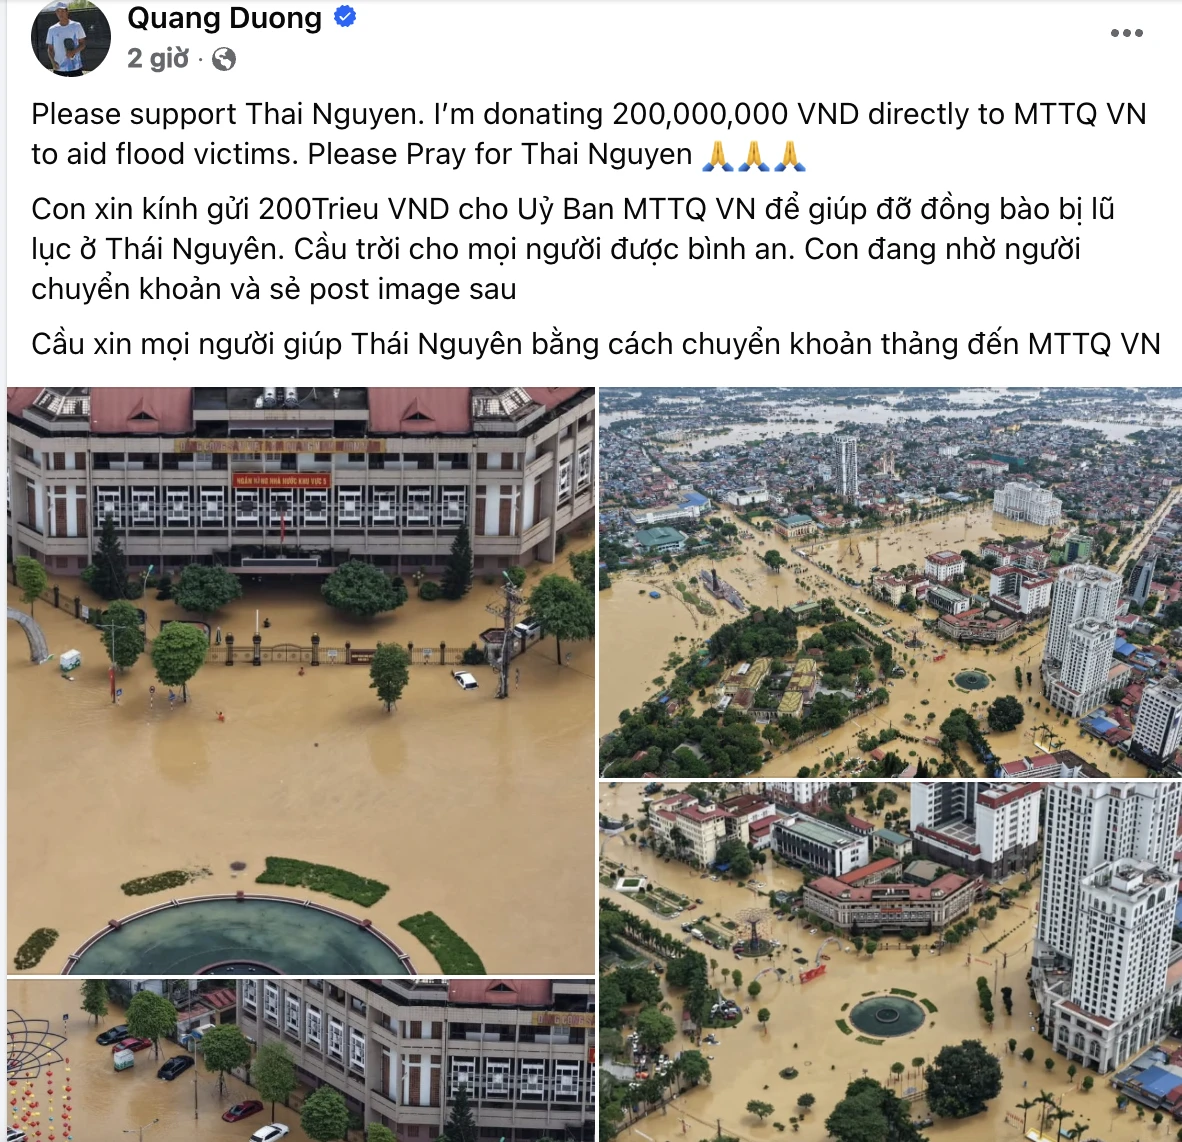Click the paragraph starting "Con xin kính gửi"
The height and width of the screenshot is (1142, 1182).
tap(573, 249)
